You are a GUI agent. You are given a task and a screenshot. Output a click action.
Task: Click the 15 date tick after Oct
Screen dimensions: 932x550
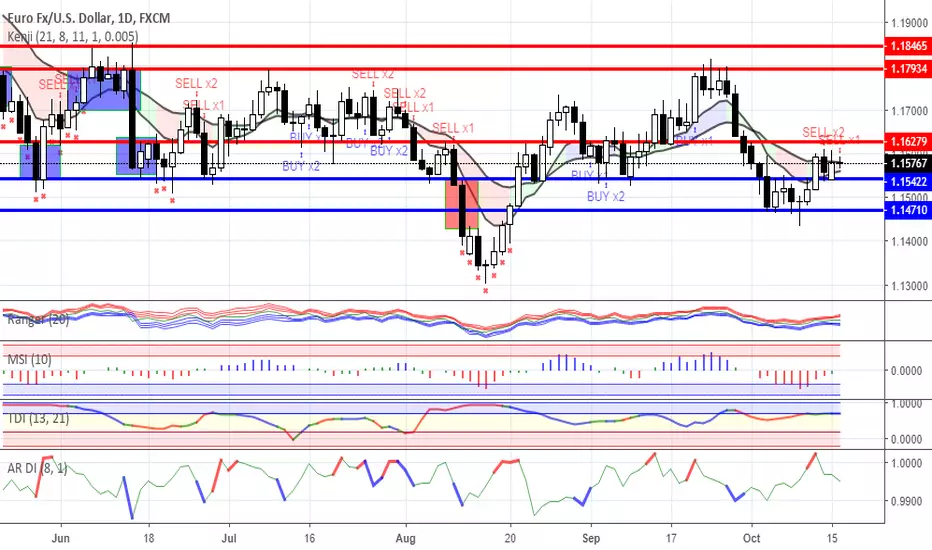click(832, 538)
